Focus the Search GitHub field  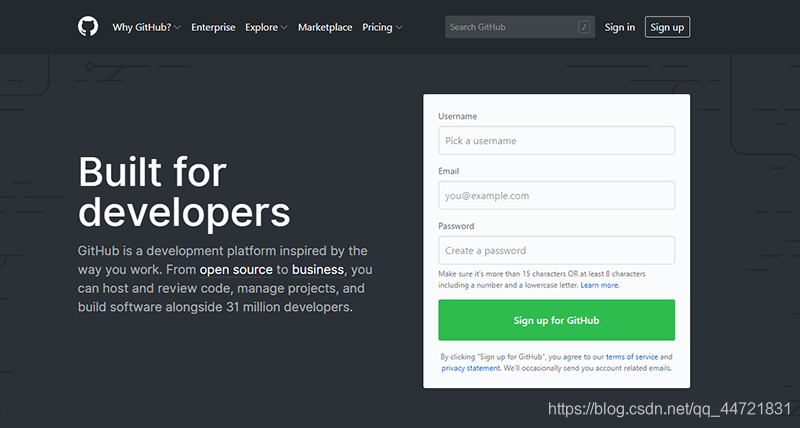520,27
